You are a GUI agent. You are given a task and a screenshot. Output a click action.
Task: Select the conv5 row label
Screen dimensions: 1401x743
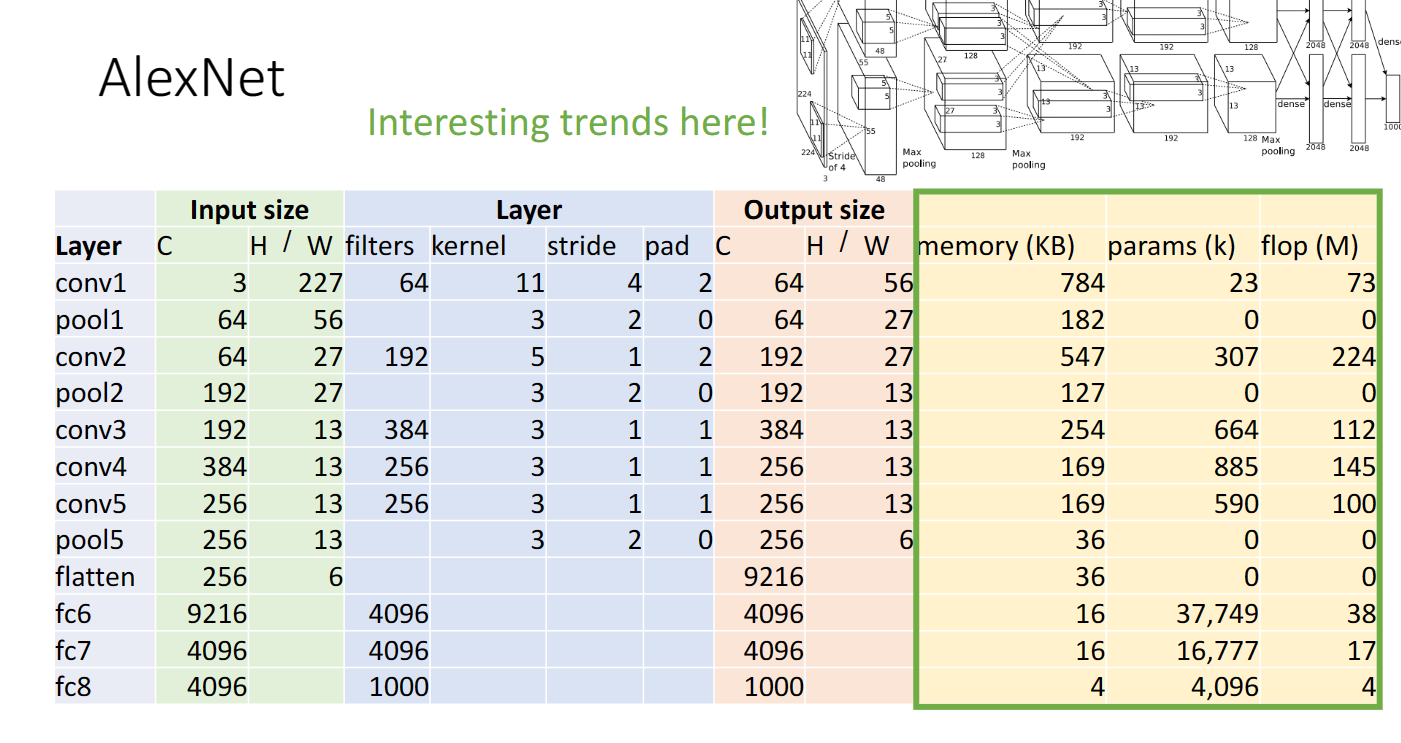point(91,503)
